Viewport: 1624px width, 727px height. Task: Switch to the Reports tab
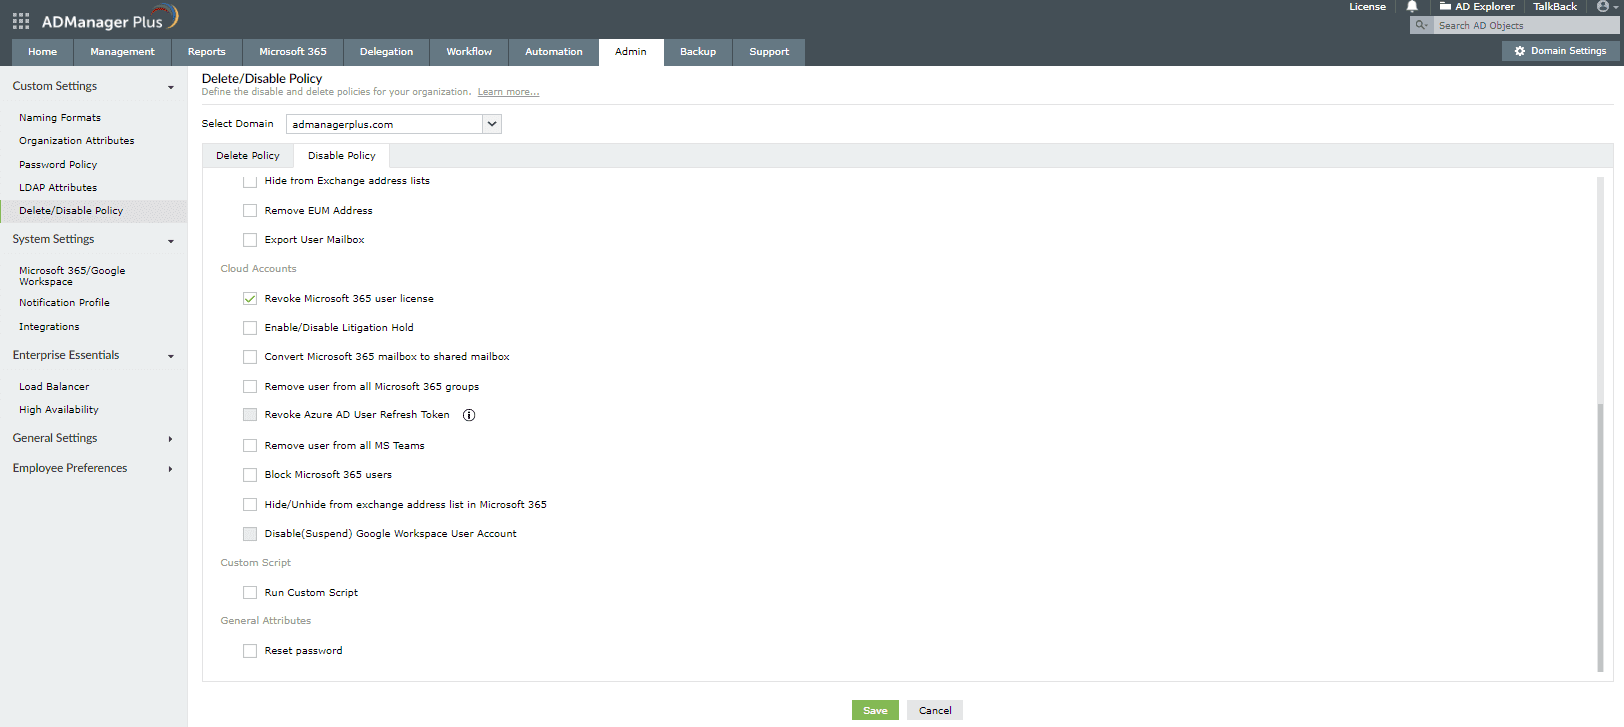[x=207, y=52]
